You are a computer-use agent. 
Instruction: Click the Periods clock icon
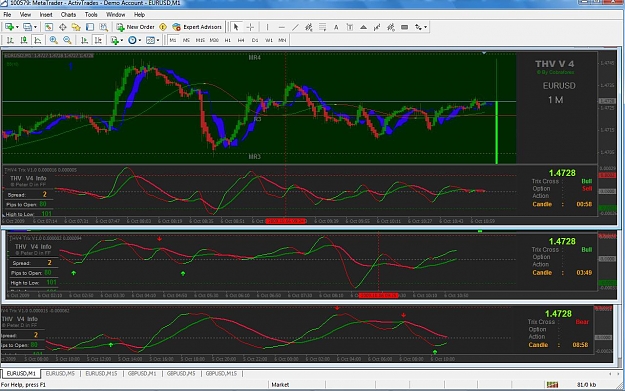pos(132,40)
